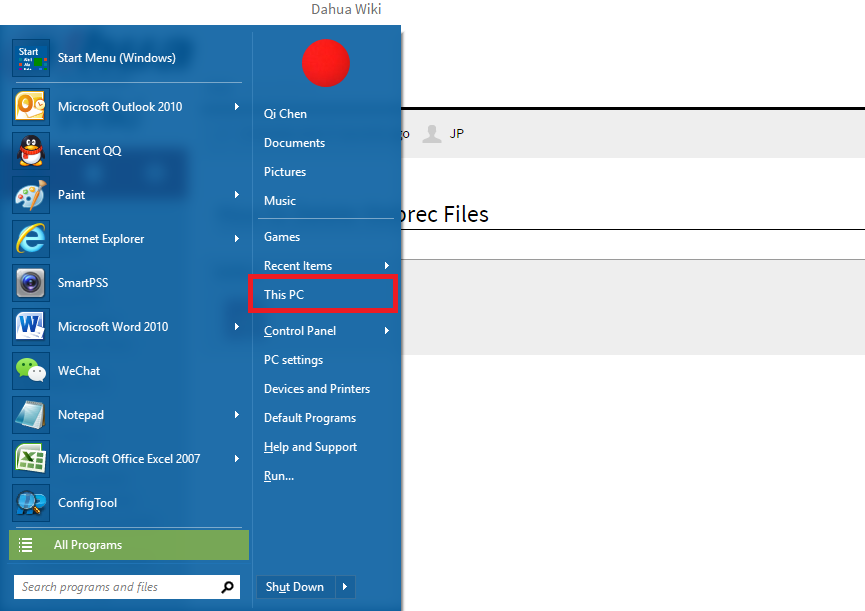This screenshot has height=611, width=865.
Task: Open the Paint palette icon
Action: point(31,195)
